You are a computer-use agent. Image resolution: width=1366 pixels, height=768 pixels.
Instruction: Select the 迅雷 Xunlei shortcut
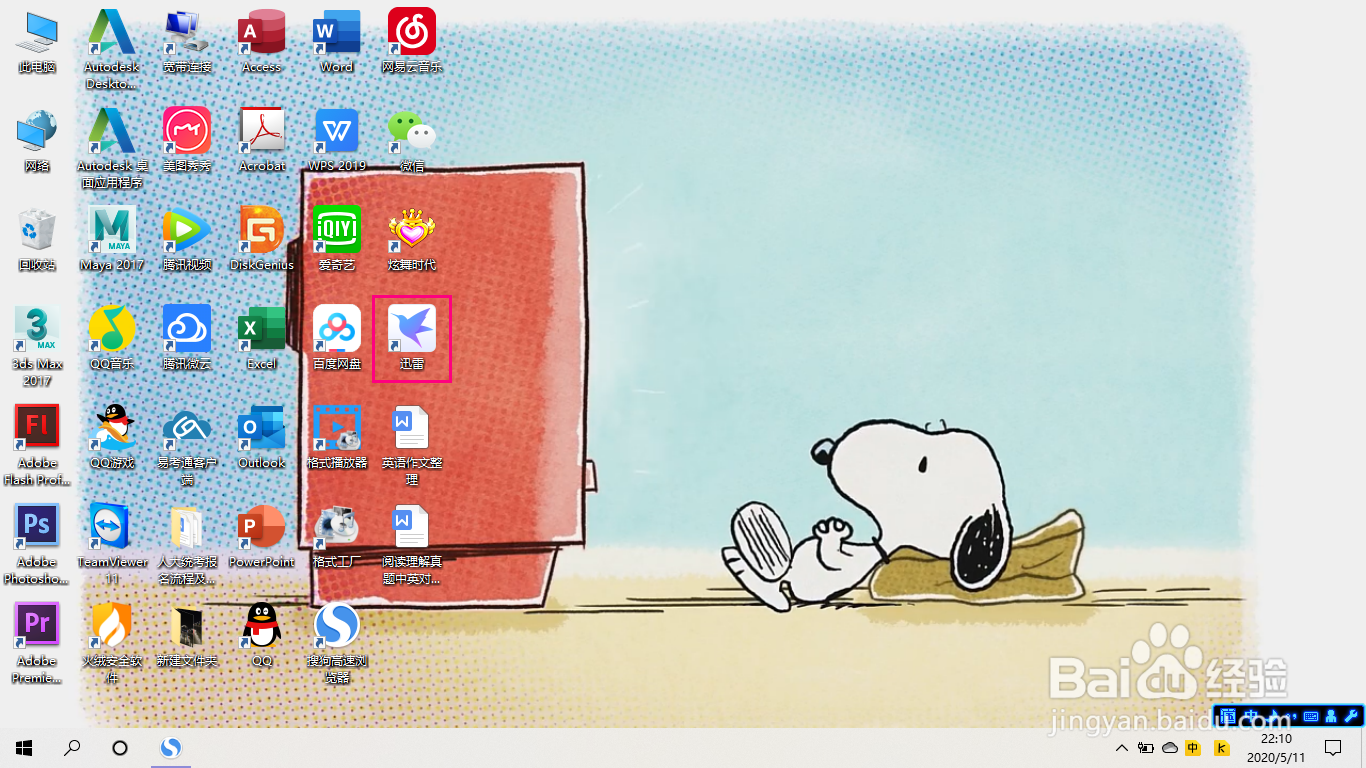tap(412, 339)
